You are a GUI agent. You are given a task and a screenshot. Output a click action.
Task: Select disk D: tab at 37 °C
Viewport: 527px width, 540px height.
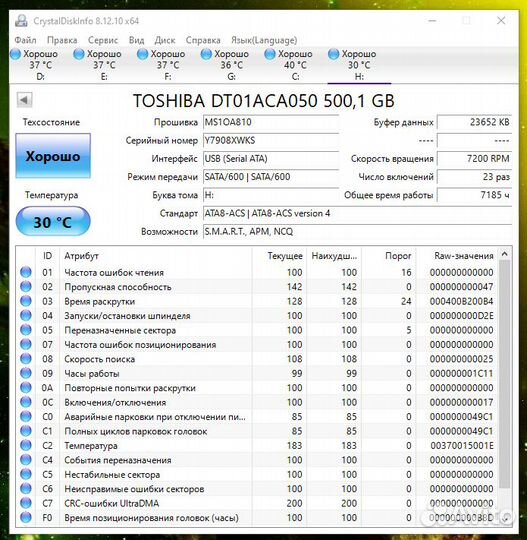pos(40,65)
